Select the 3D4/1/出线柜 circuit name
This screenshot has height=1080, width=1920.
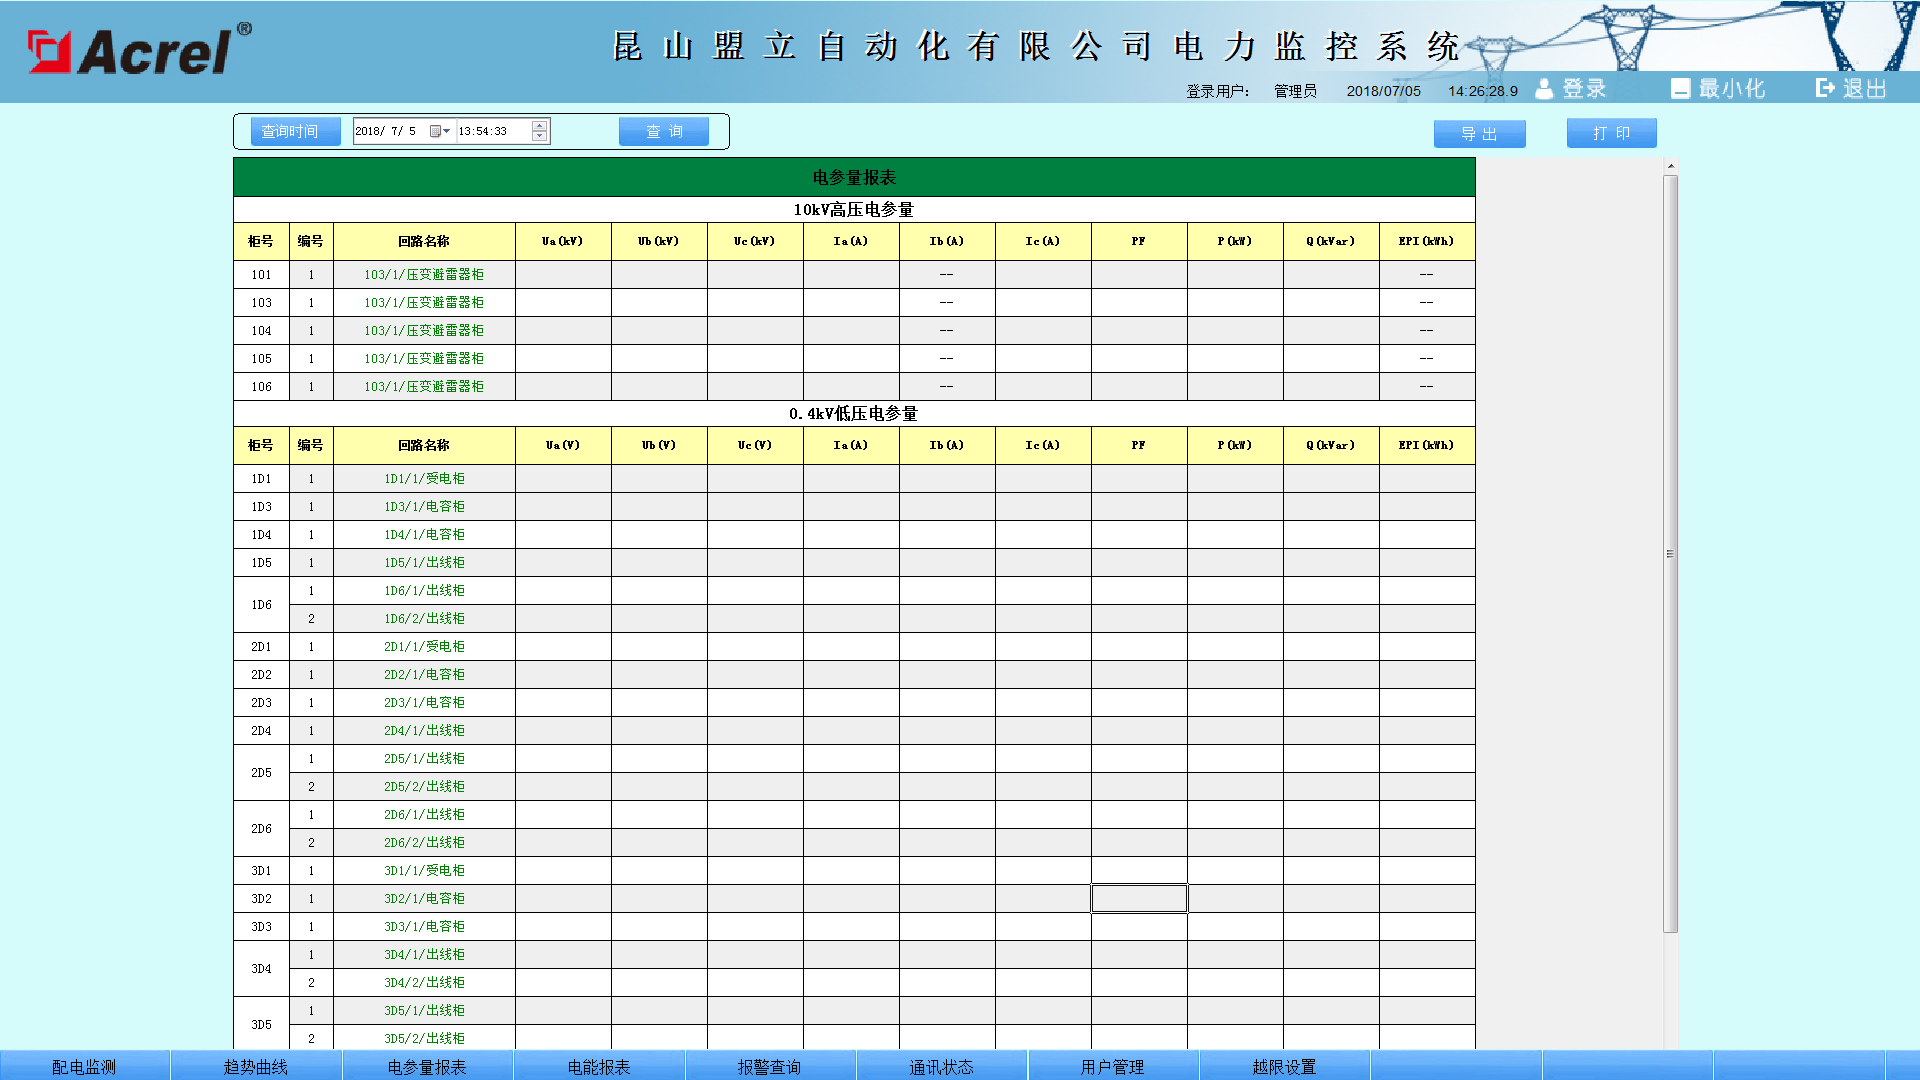tap(424, 954)
